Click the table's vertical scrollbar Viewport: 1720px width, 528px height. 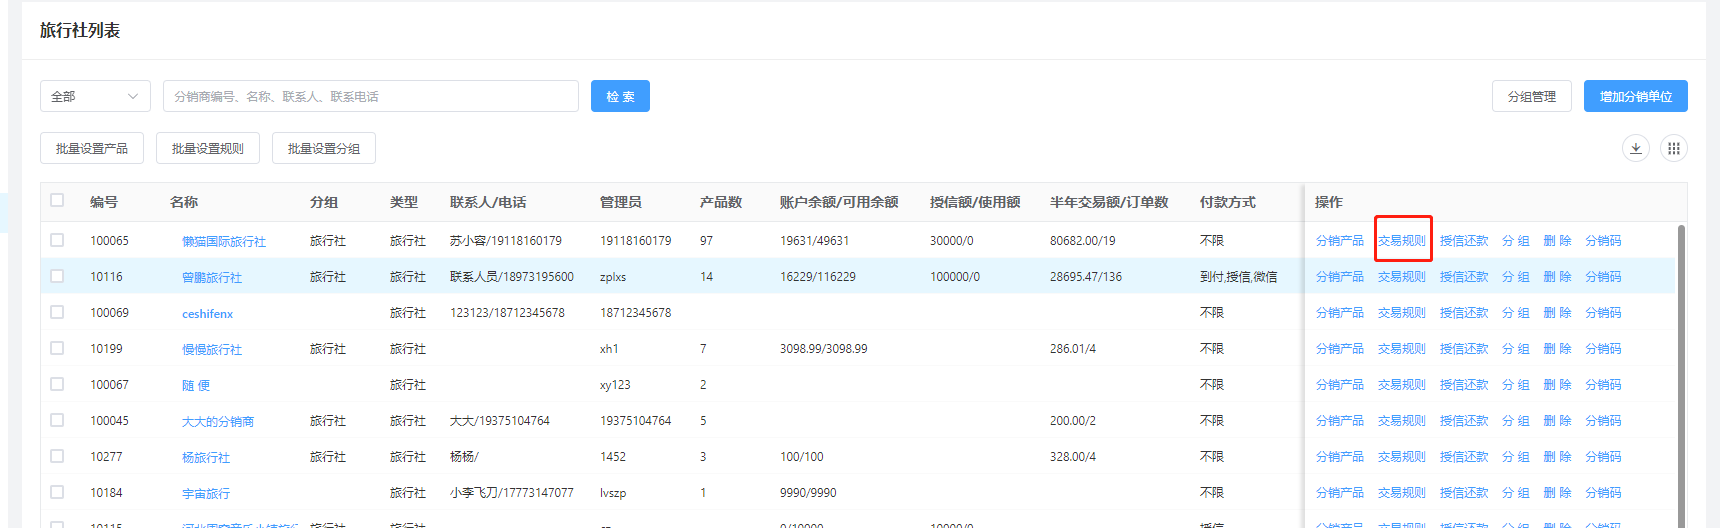click(1681, 380)
